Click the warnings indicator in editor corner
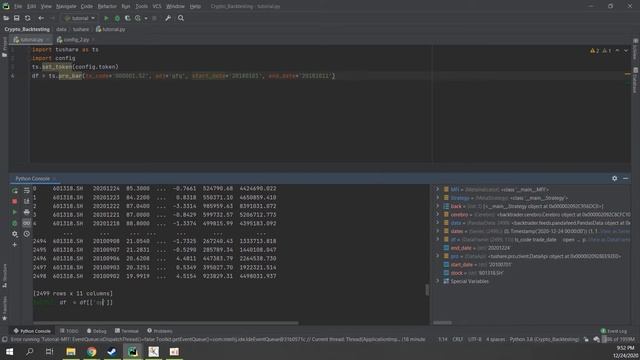The image size is (640, 360). pyautogui.click(x=600, y=51)
